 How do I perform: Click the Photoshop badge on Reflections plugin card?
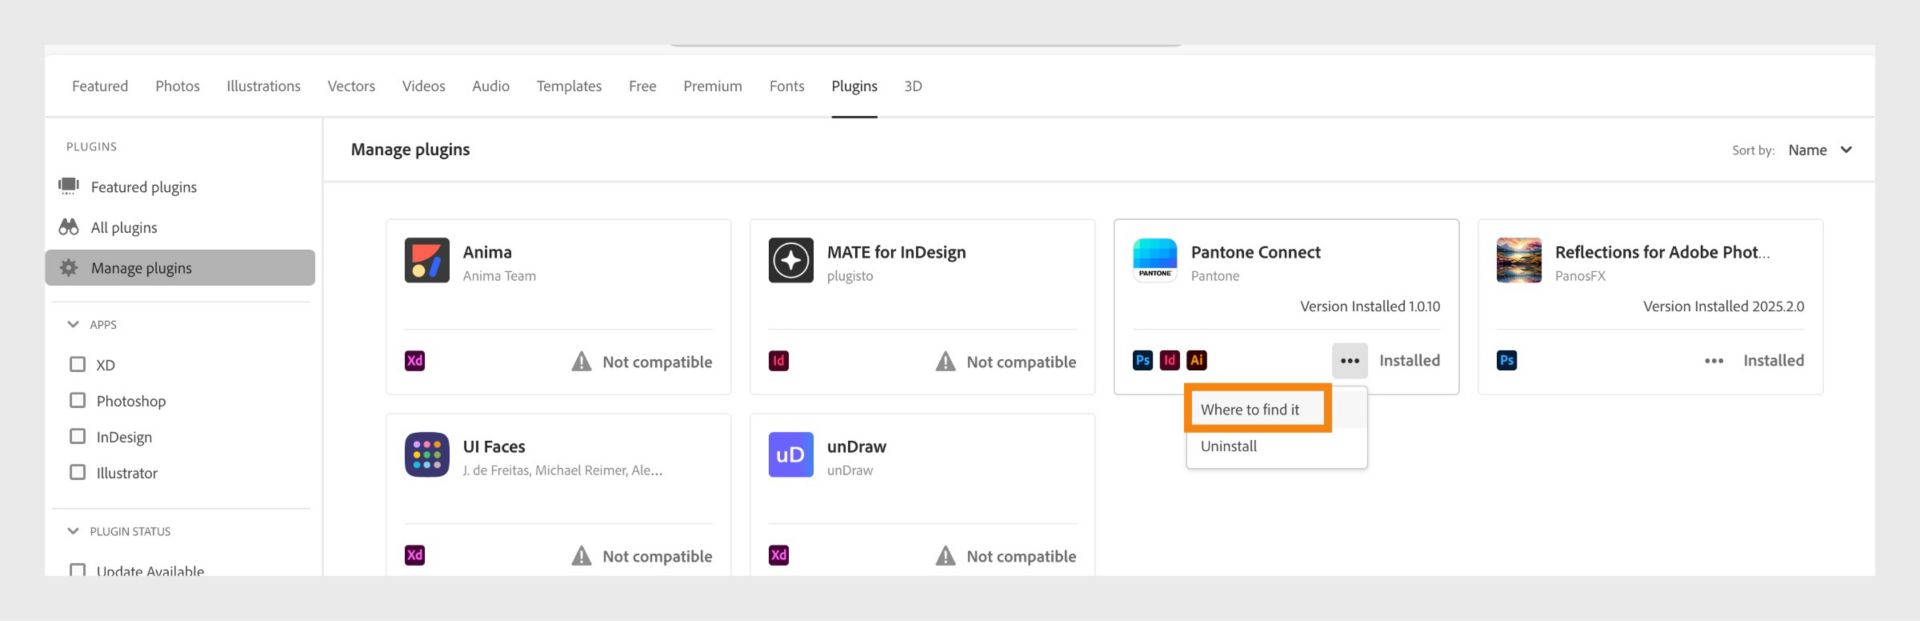click(1507, 361)
